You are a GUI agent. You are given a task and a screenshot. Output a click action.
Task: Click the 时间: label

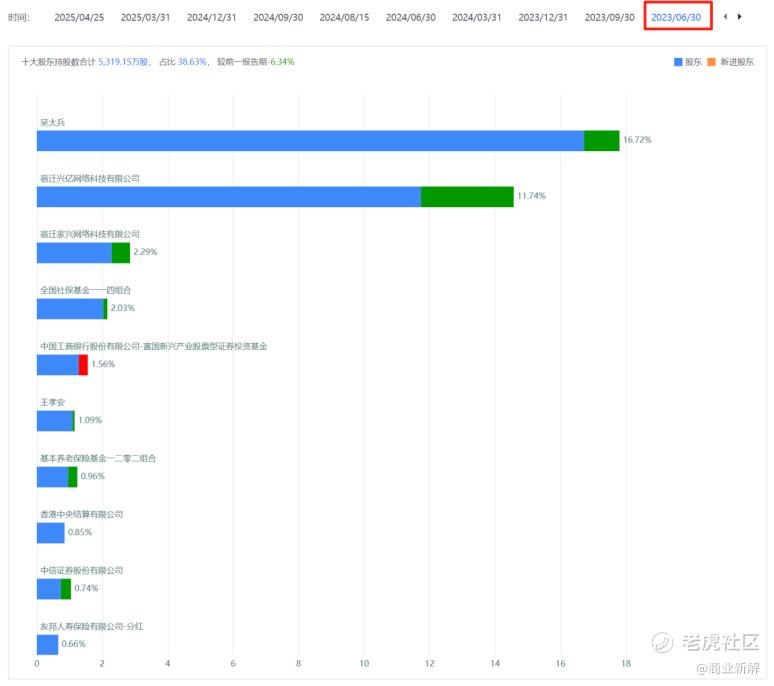coord(19,17)
